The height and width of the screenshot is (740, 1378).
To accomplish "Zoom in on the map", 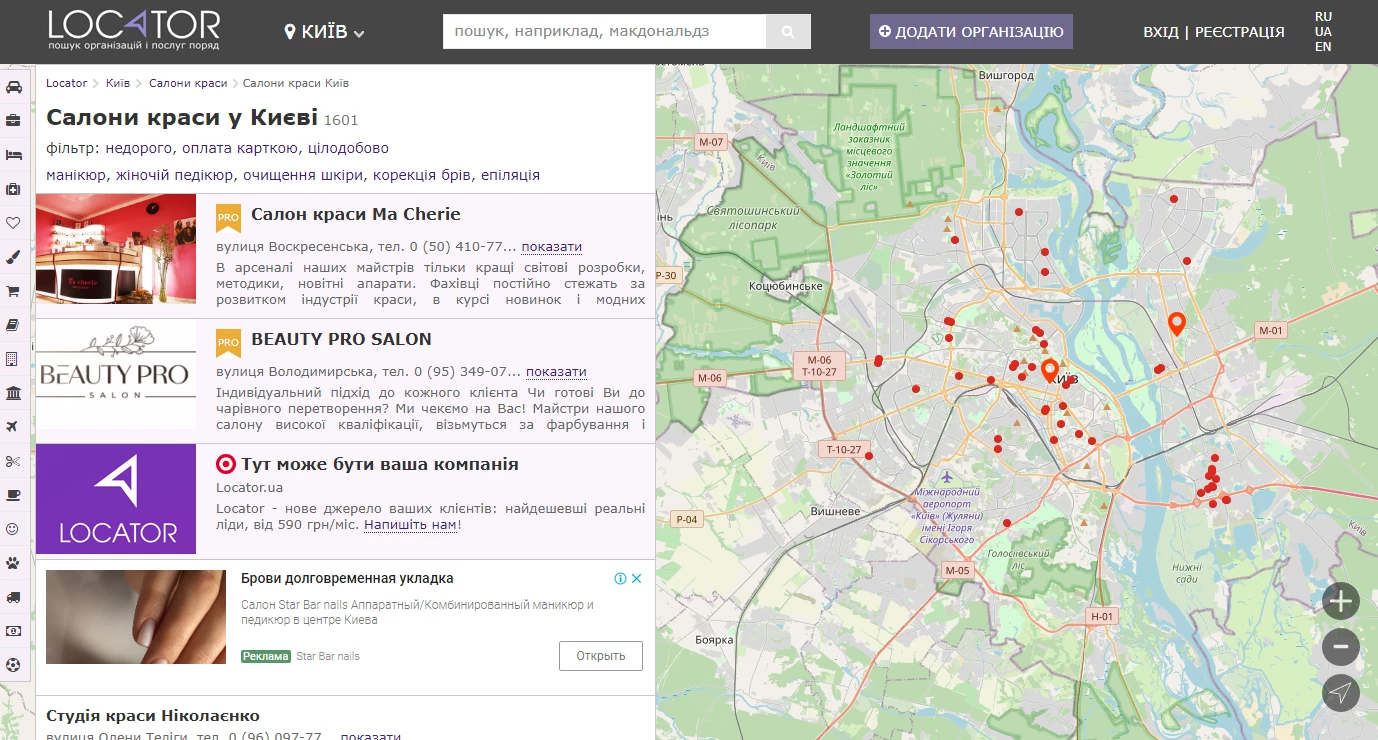I will (x=1341, y=601).
